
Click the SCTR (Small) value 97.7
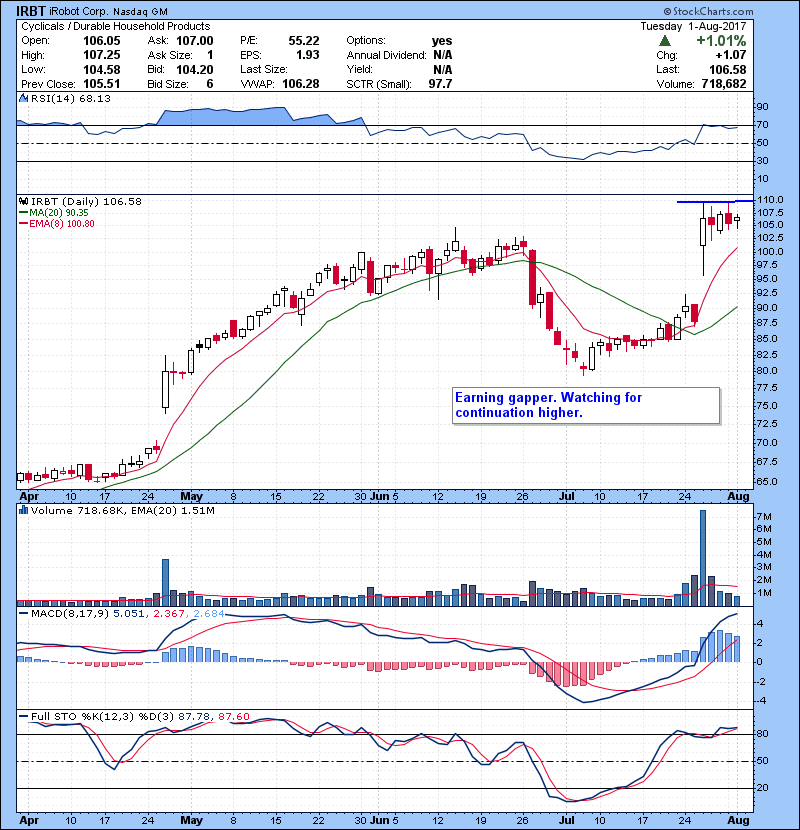441,84
